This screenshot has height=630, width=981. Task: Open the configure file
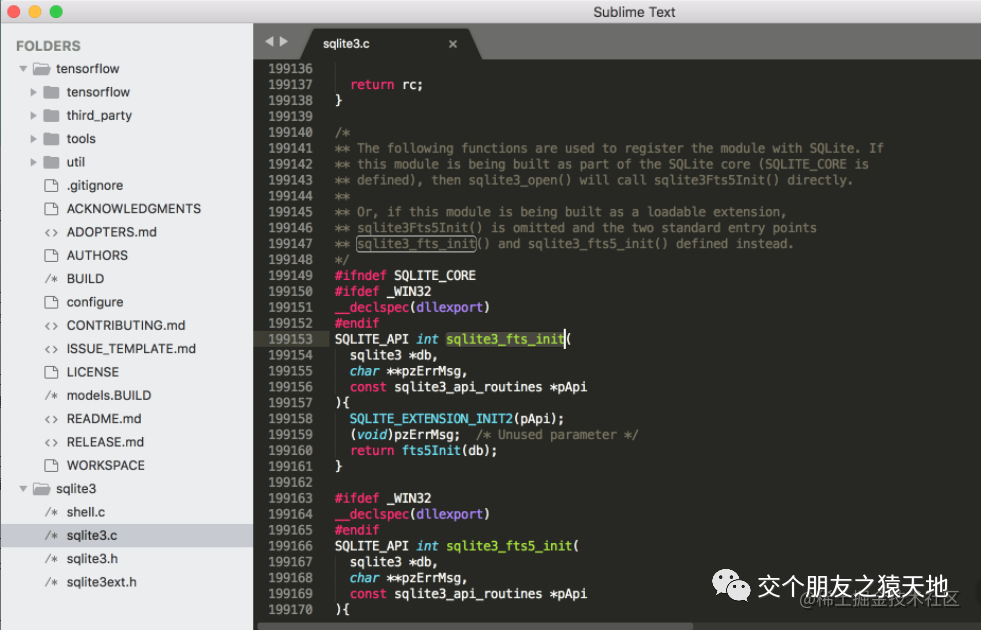(95, 302)
